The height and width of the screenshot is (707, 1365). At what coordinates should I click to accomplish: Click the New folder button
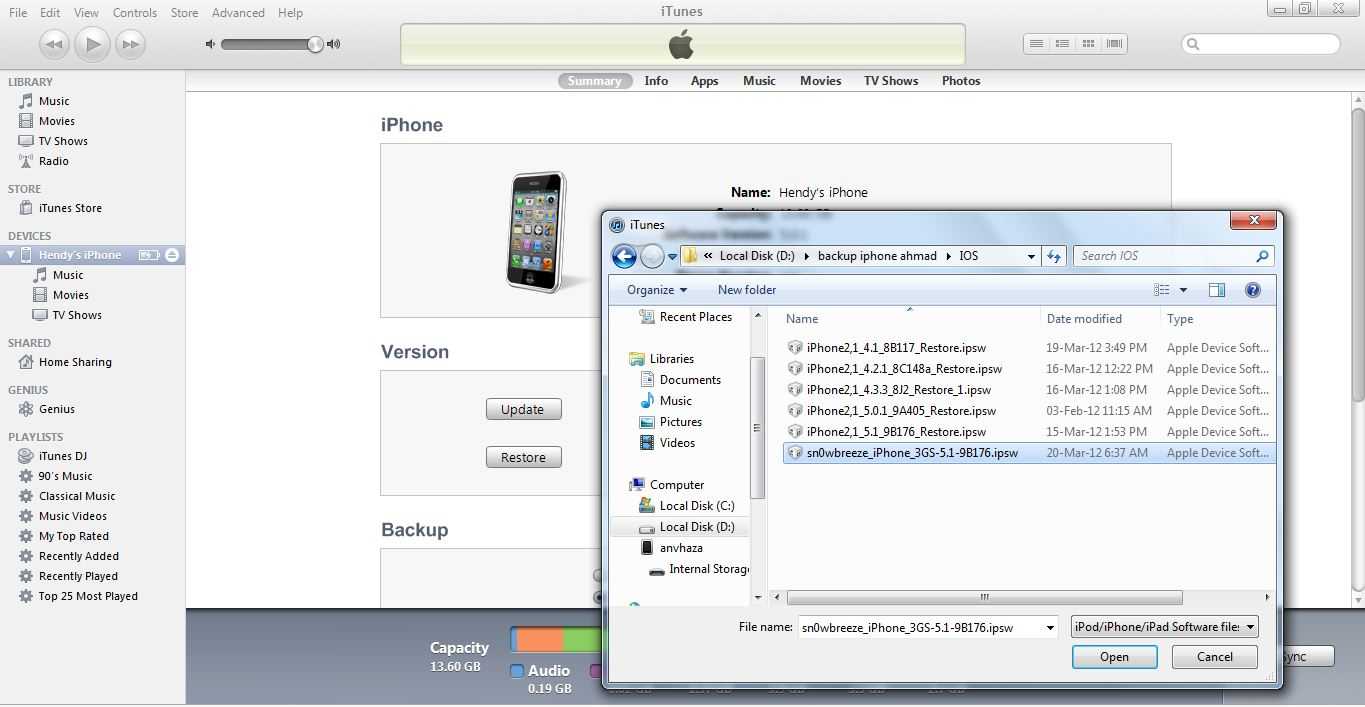point(747,290)
